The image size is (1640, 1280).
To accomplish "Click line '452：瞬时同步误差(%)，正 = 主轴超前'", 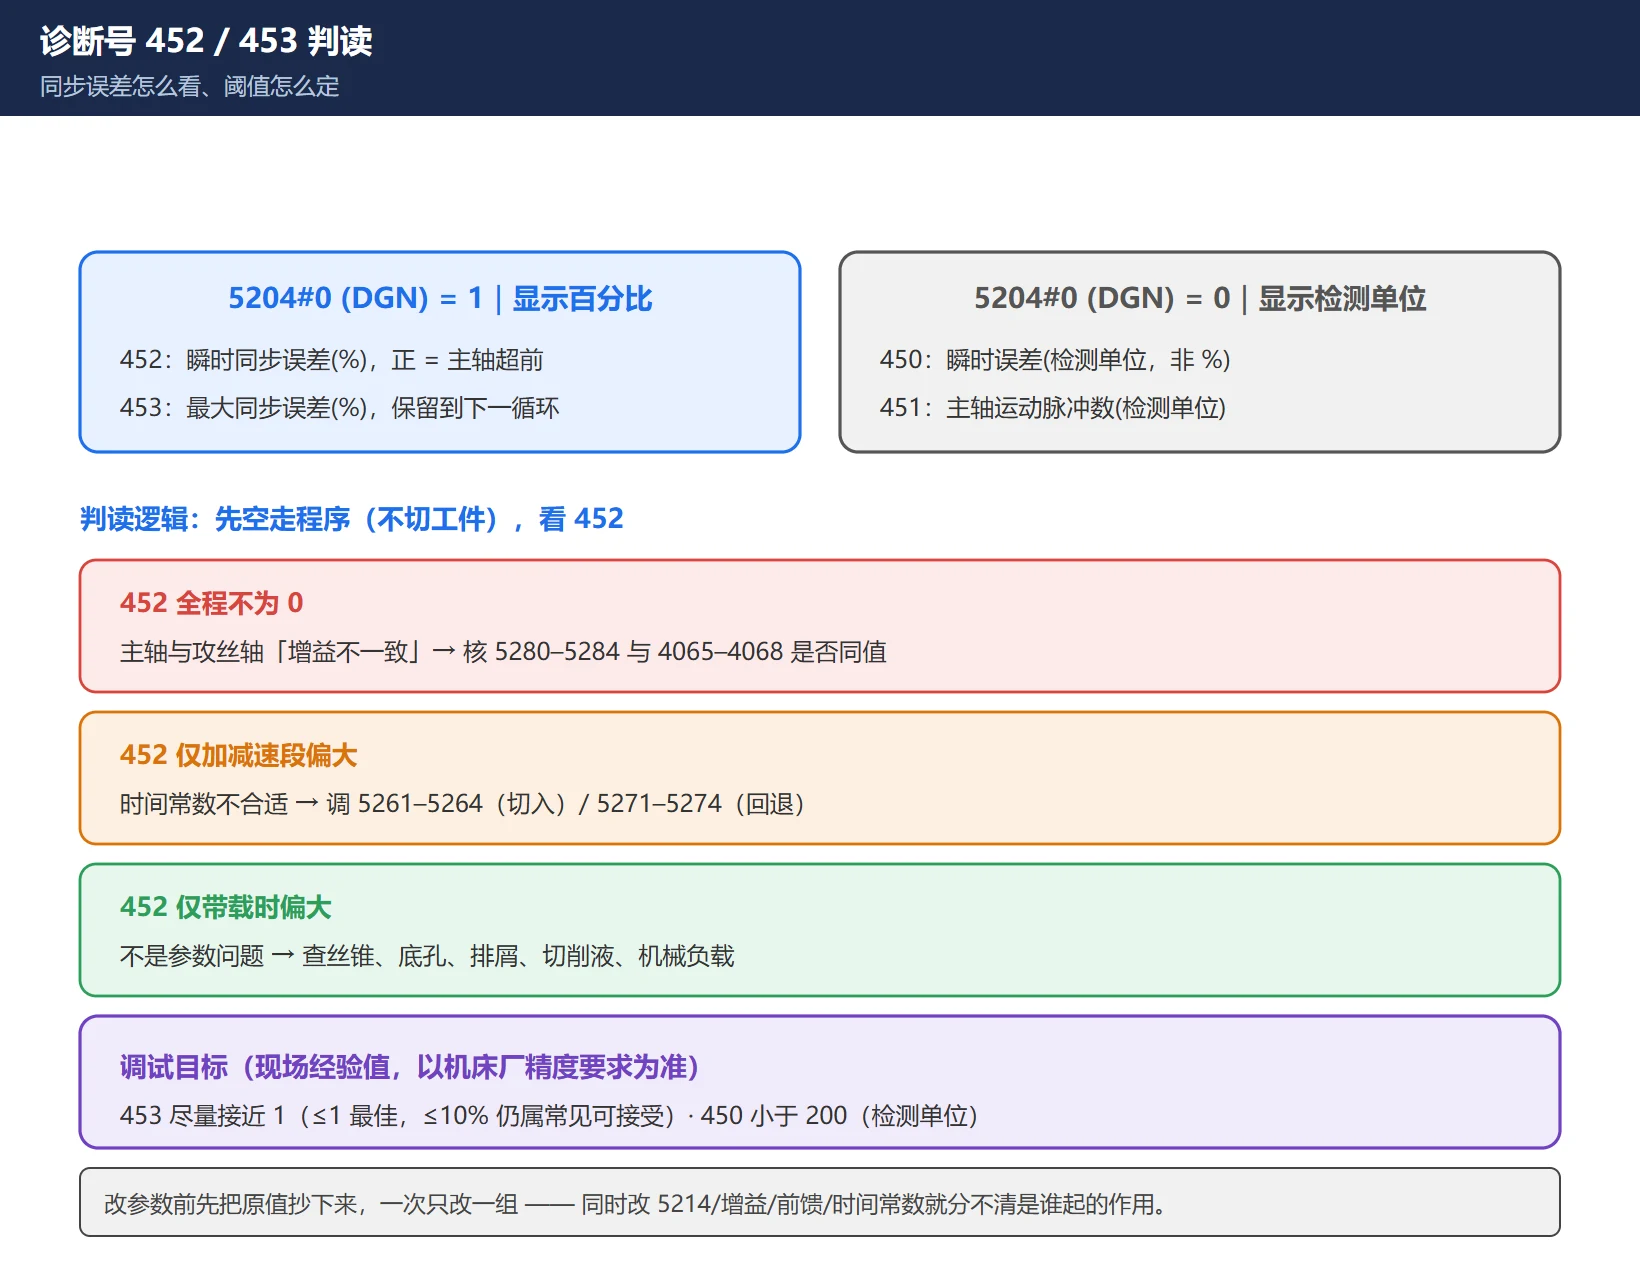I will pyautogui.click(x=332, y=360).
